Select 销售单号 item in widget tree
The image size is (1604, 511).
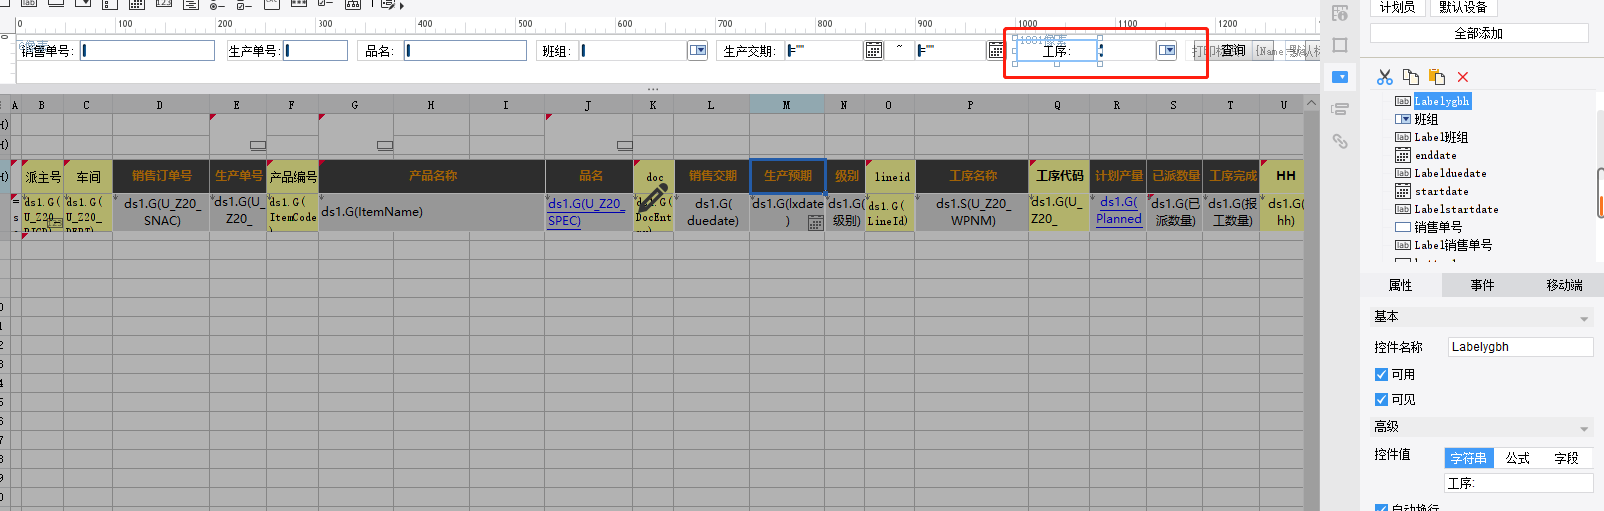(1438, 227)
